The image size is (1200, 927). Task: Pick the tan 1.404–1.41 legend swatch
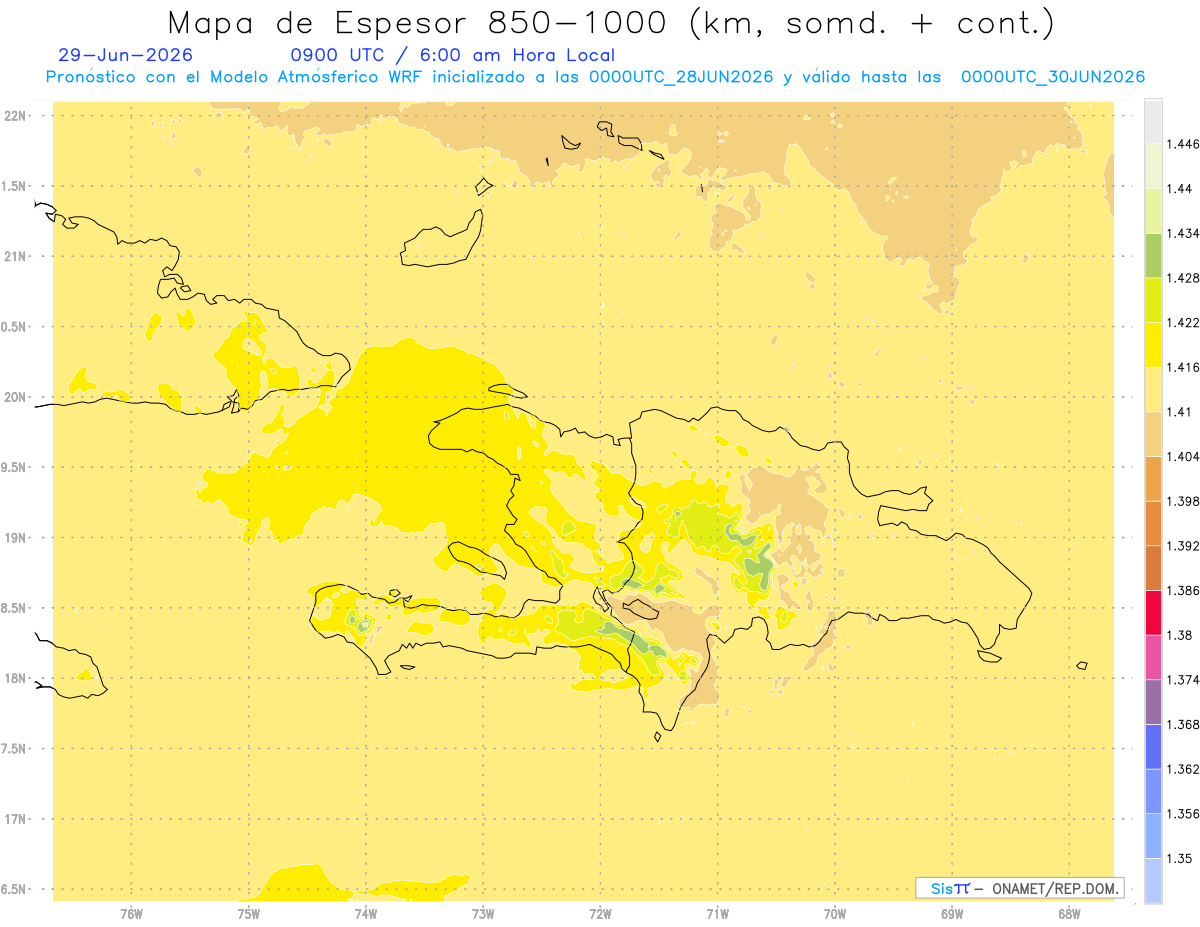coord(1153,434)
